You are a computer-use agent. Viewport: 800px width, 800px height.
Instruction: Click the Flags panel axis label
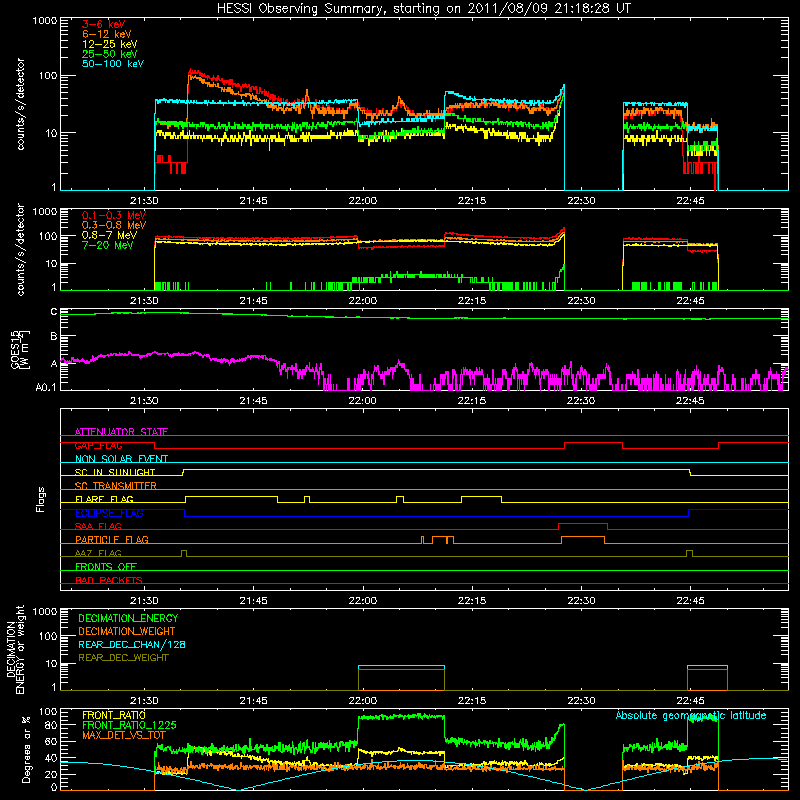(x=41, y=499)
